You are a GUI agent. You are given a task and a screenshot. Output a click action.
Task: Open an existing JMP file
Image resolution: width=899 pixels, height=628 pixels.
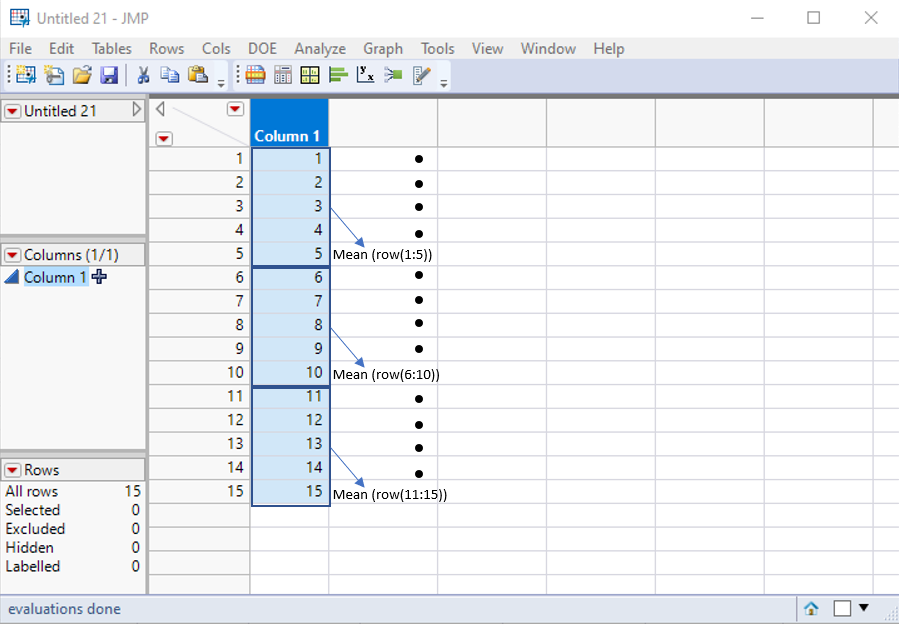[81, 75]
